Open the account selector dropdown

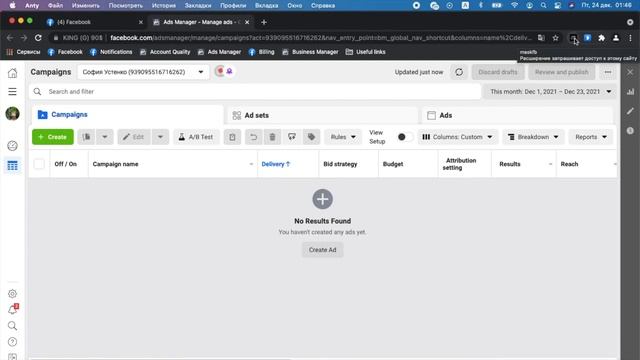[143, 72]
